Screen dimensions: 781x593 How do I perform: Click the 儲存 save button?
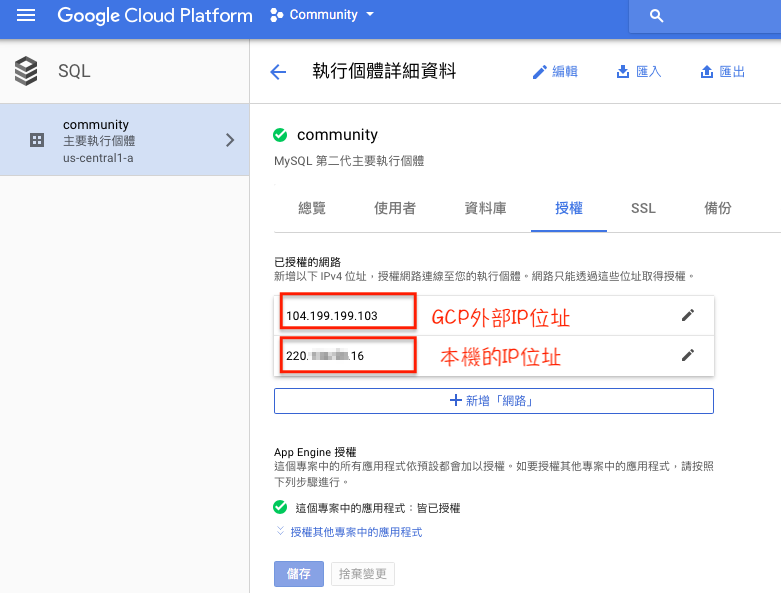(299, 574)
